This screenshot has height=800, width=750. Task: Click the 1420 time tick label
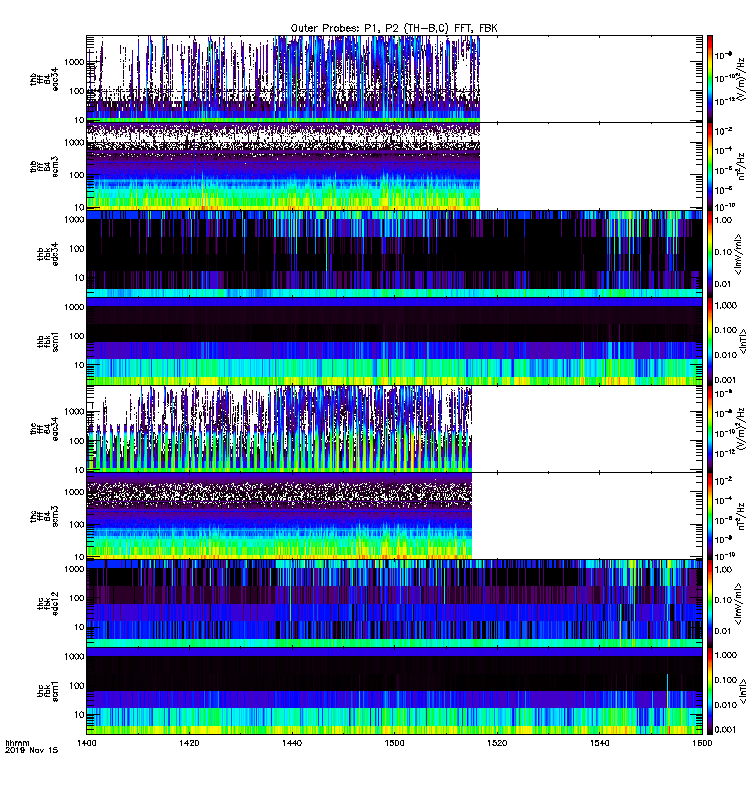189,743
